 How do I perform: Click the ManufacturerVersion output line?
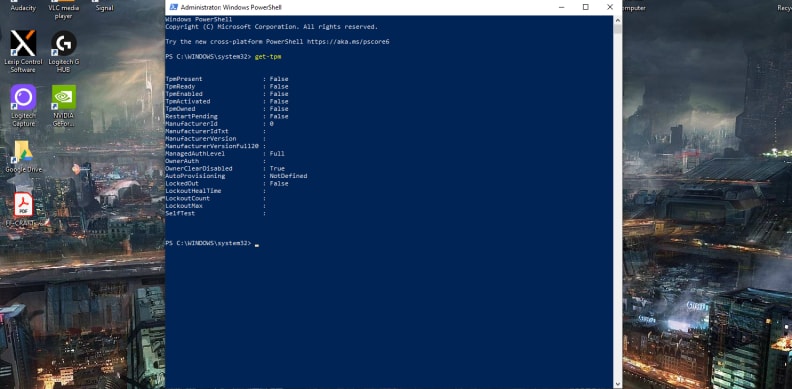[x=216, y=138]
